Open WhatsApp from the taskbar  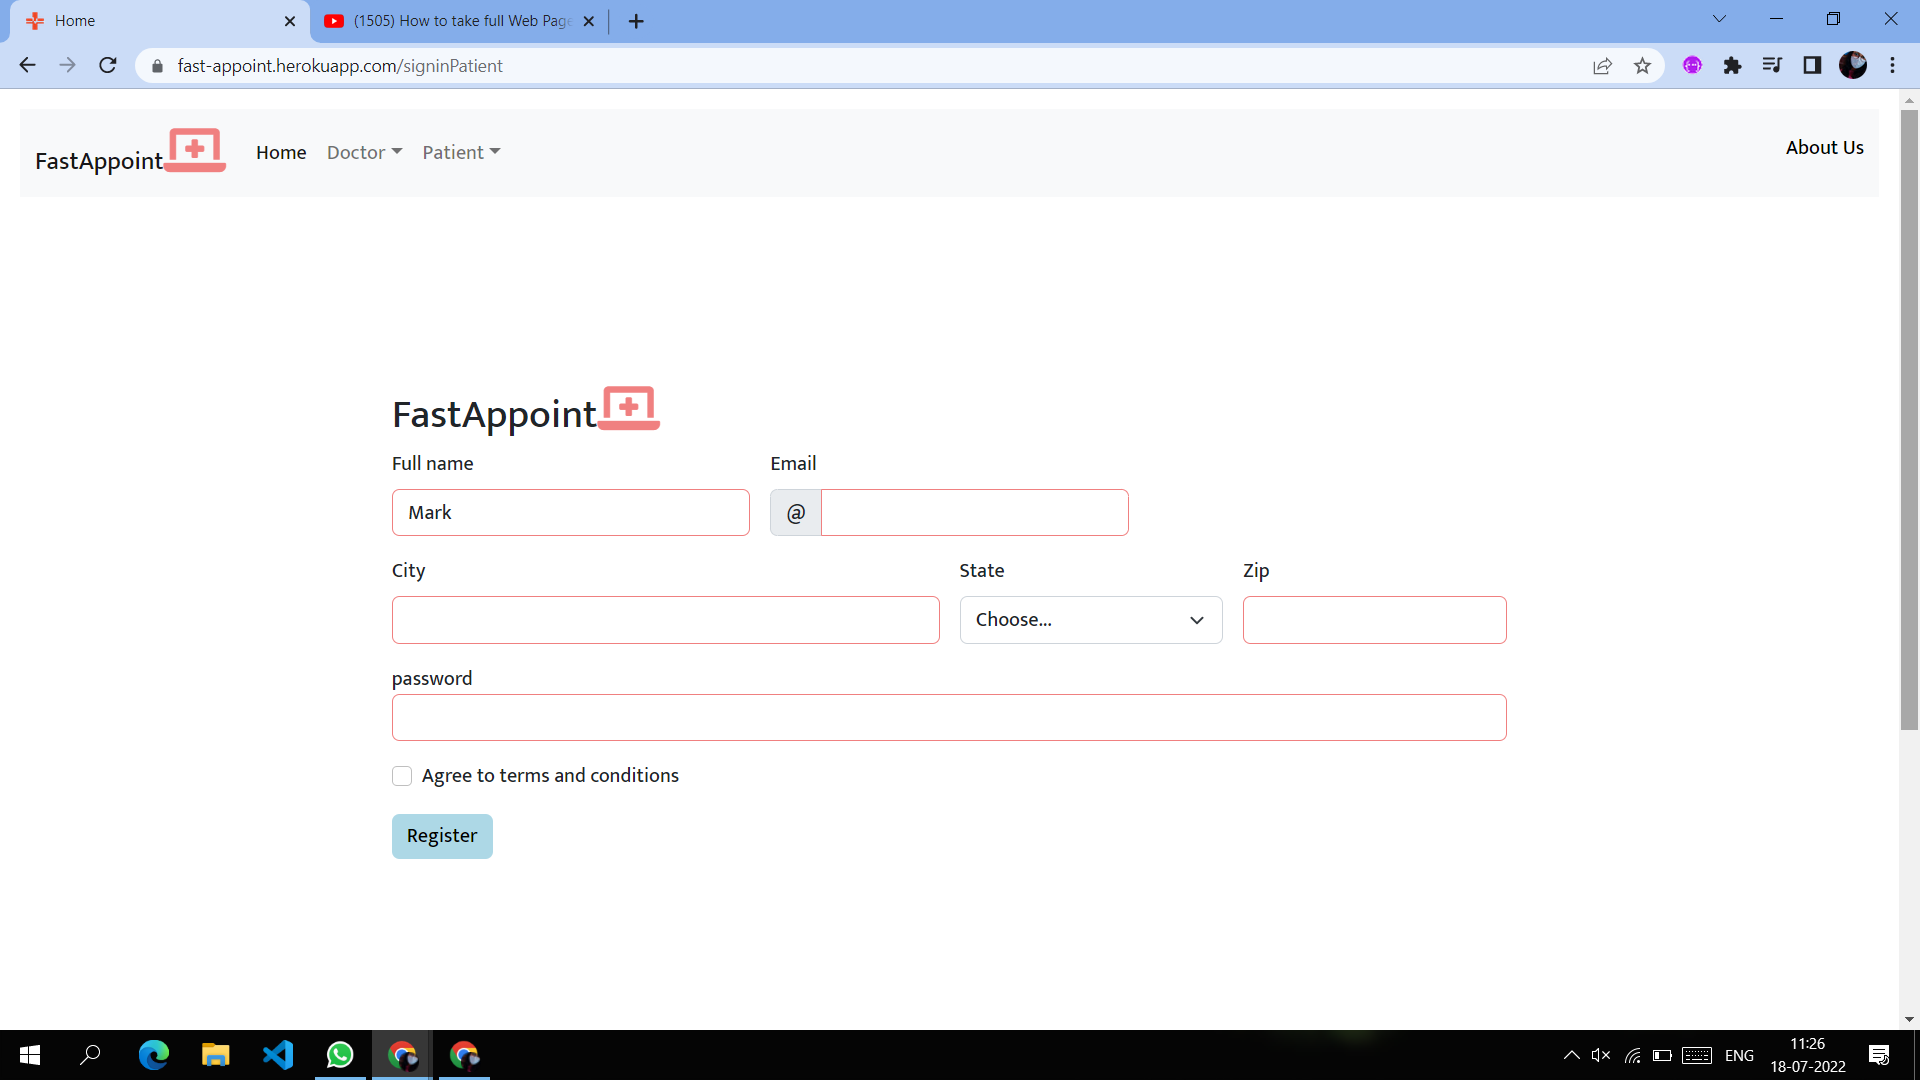[x=340, y=1055]
